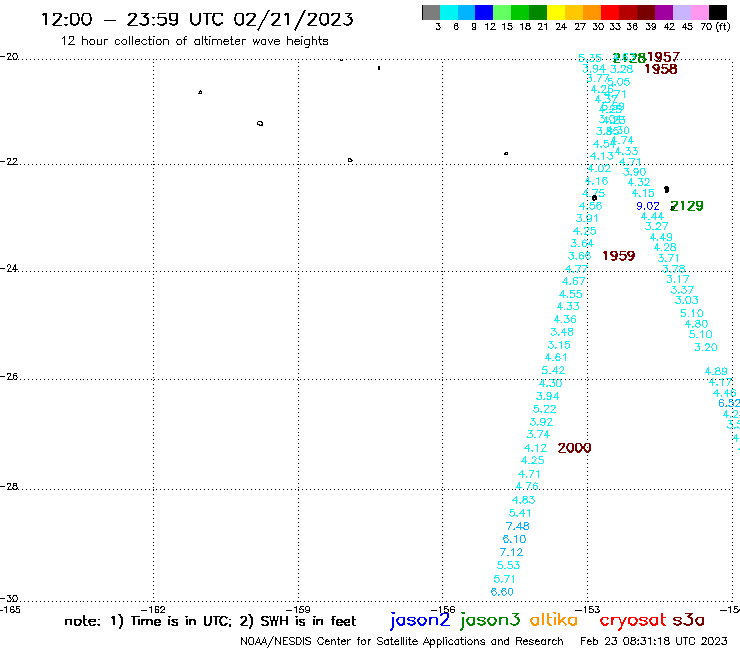
Task: Click the maroon '2000' time label
Action: (574, 448)
